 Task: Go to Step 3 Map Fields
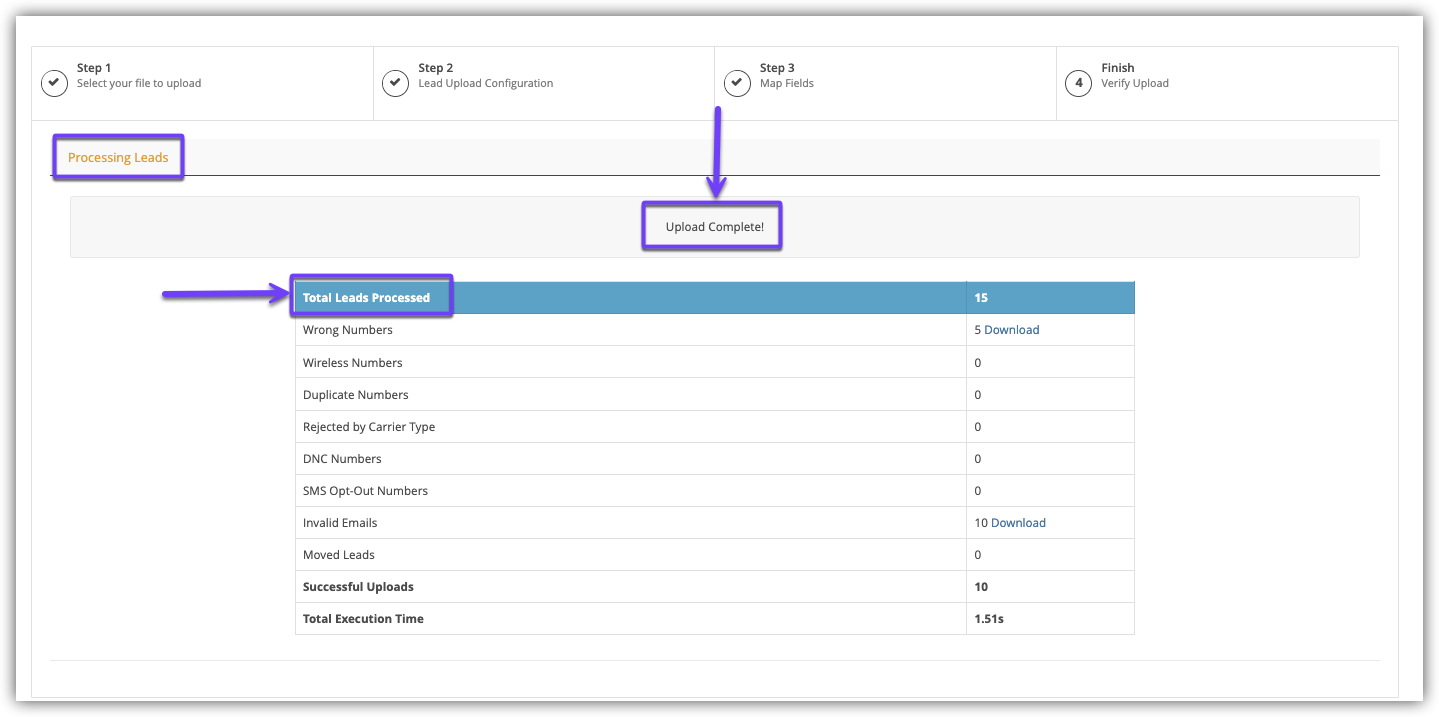point(786,76)
